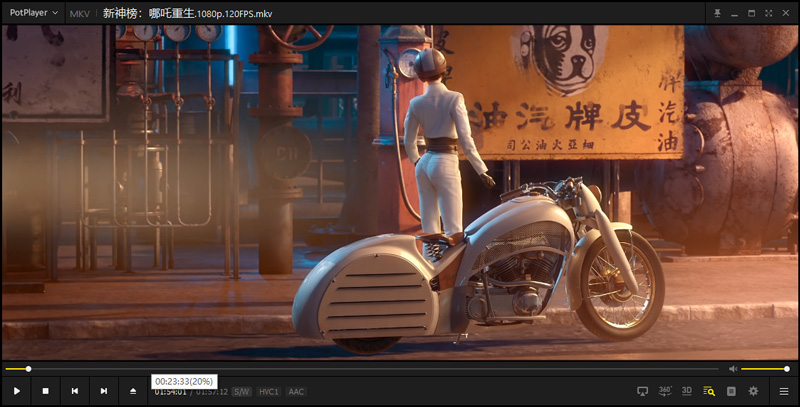Click the square panel icon beside the gear
The width and height of the screenshot is (800, 407).
[731, 391]
